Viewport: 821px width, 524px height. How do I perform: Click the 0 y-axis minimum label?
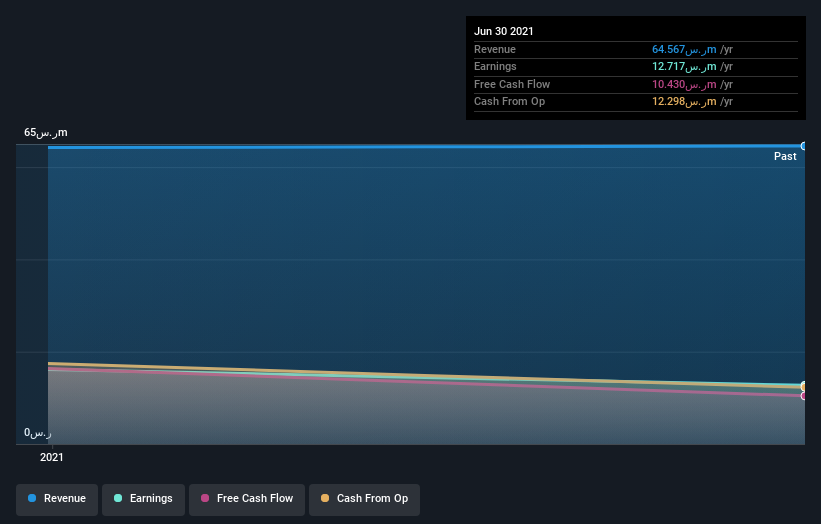point(38,432)
